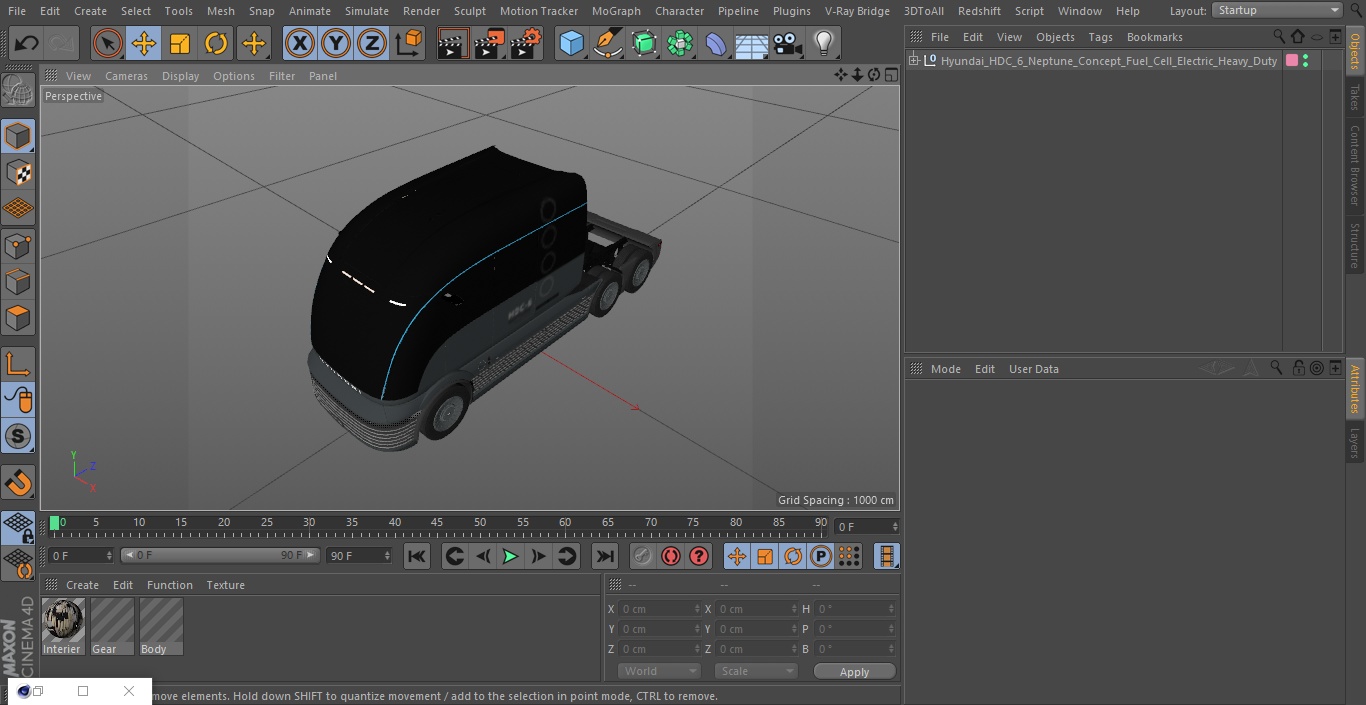Screen dimensions: 1366x705
Task: Switch to the Layers side tab
Action: pos(1355,442)
